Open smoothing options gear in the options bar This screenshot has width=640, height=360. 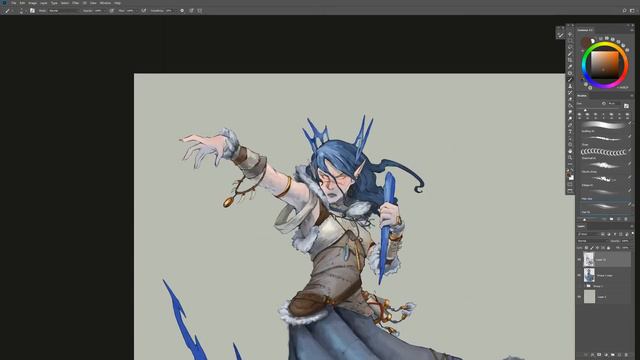[182, 11]
